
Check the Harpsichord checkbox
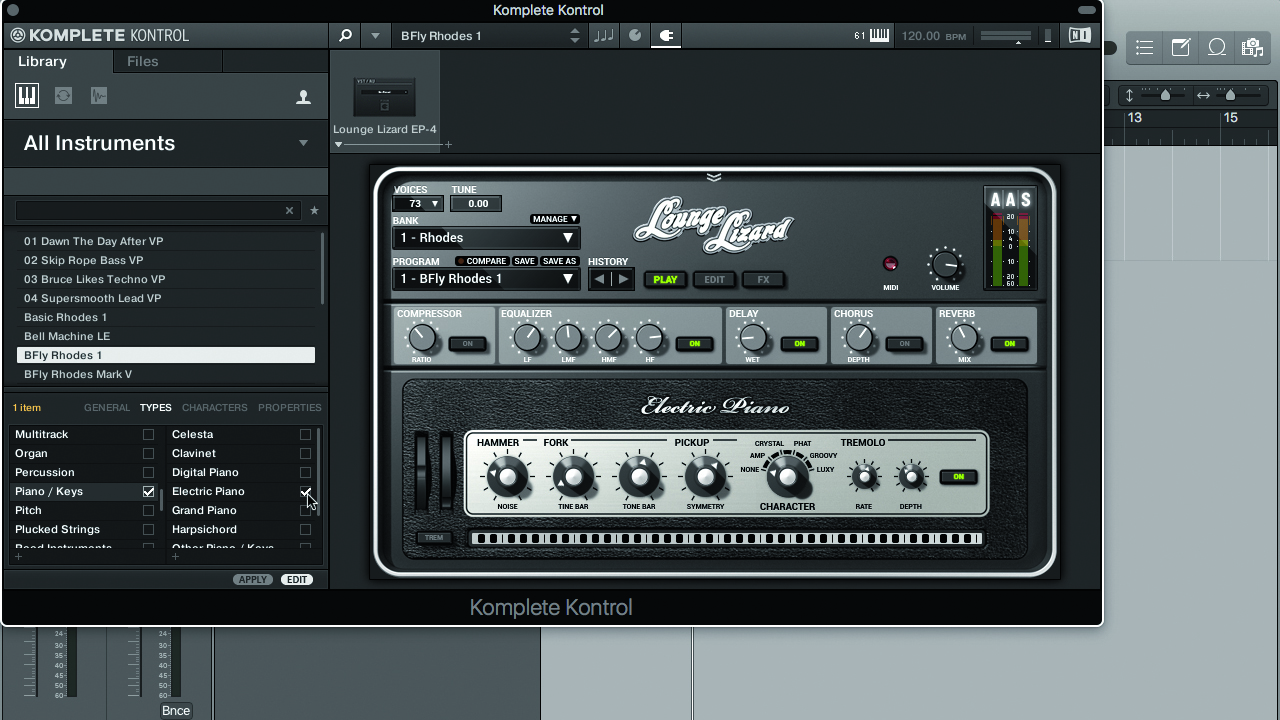(x=305, y=530)
